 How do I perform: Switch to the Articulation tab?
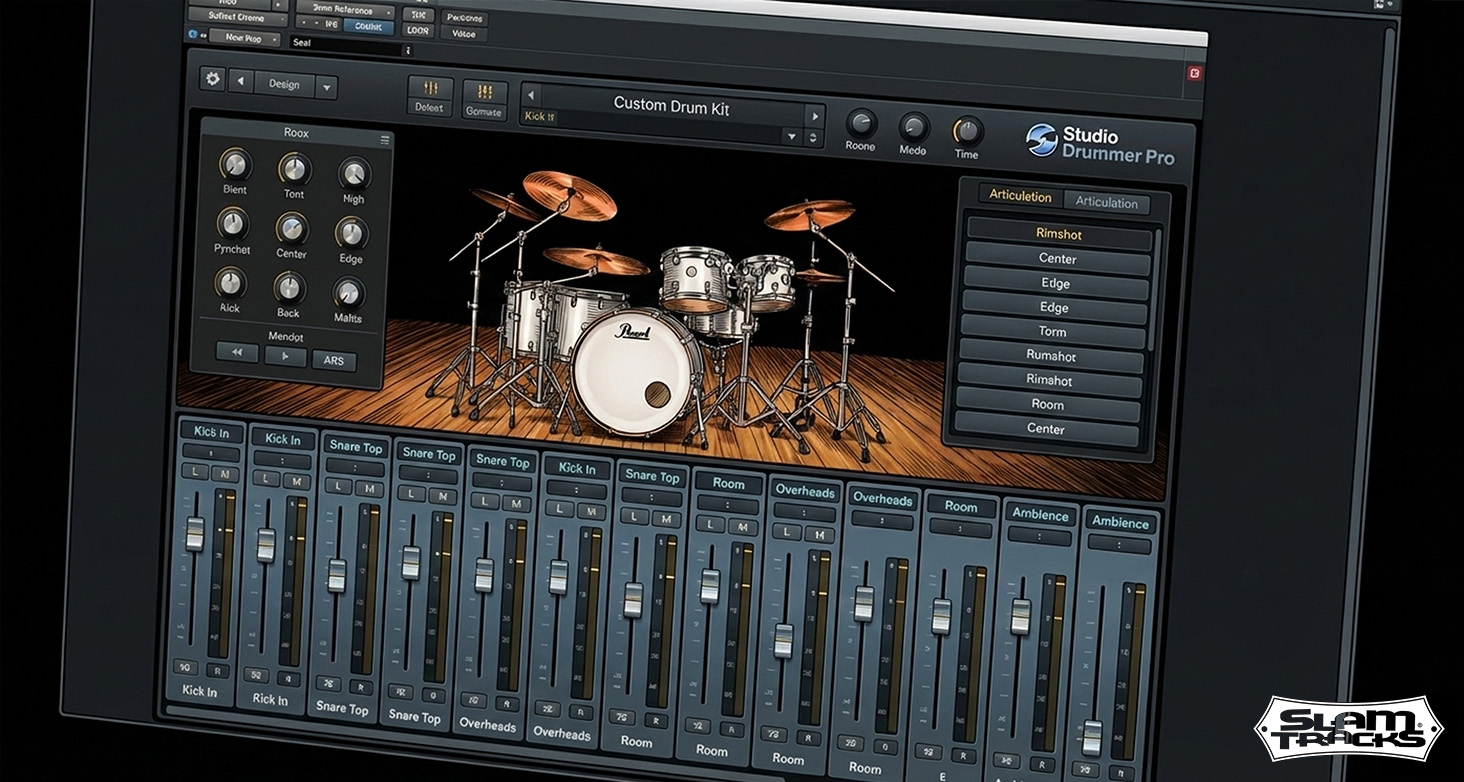coord(1106,203)
